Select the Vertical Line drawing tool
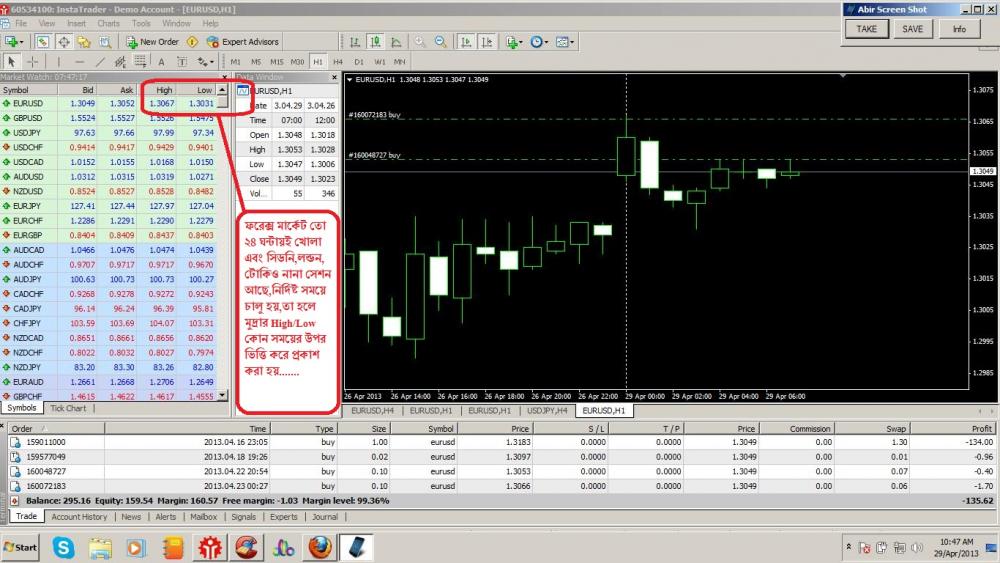The height and width of the screenshot is (563, 1000). (58, 62)
